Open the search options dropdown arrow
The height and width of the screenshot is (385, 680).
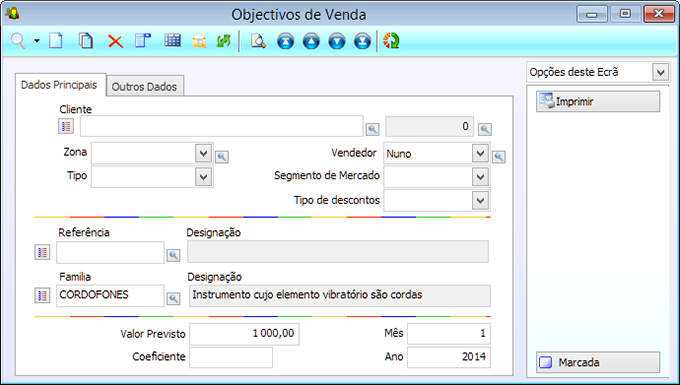click(37, 41)
